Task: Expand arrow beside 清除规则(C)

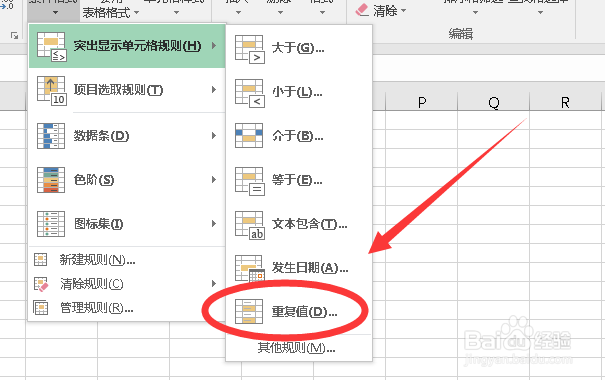Action: click(214, 284)
